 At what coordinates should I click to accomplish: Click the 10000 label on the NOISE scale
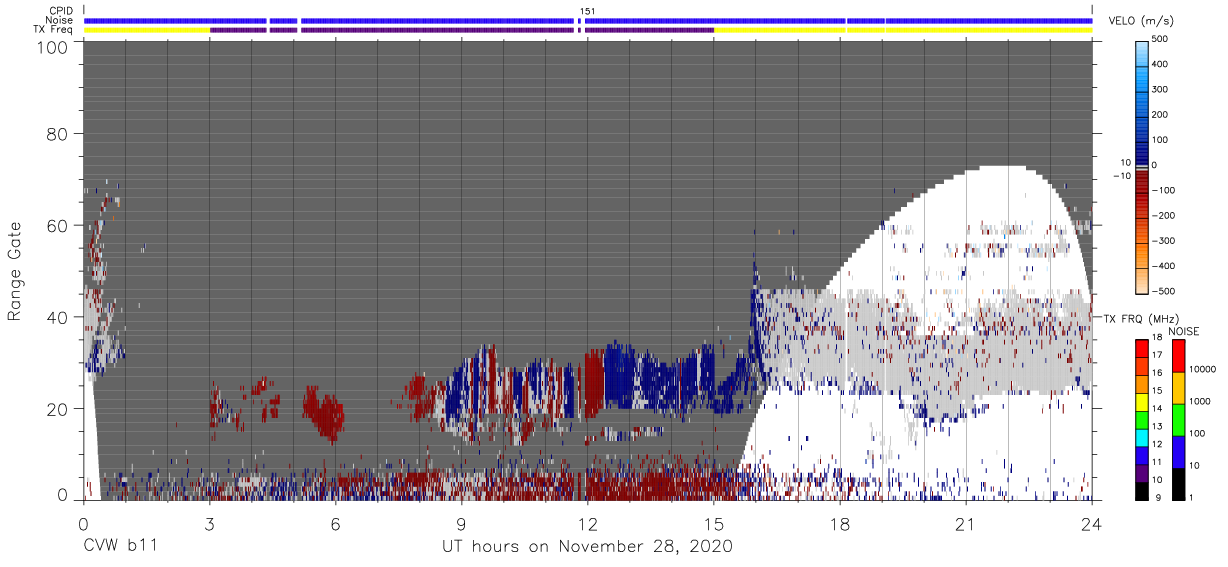1204,370
